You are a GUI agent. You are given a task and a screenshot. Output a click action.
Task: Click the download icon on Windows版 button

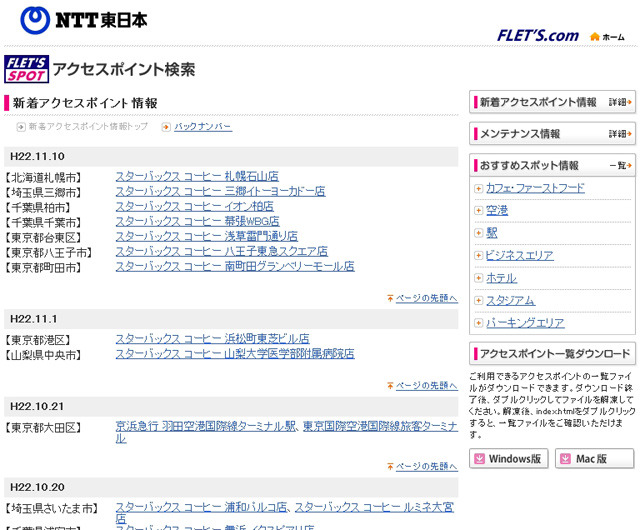[x=479, y=459]
